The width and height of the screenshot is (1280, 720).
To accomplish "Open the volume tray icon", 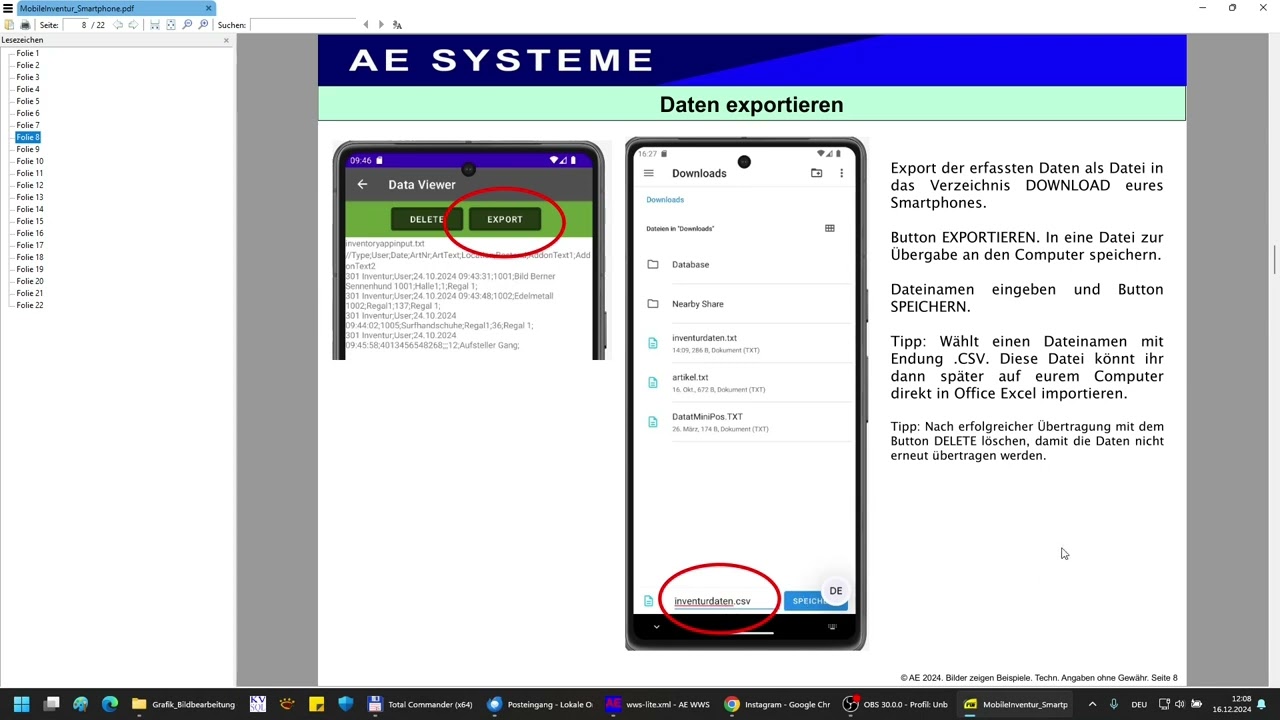I will [1179, 704].
